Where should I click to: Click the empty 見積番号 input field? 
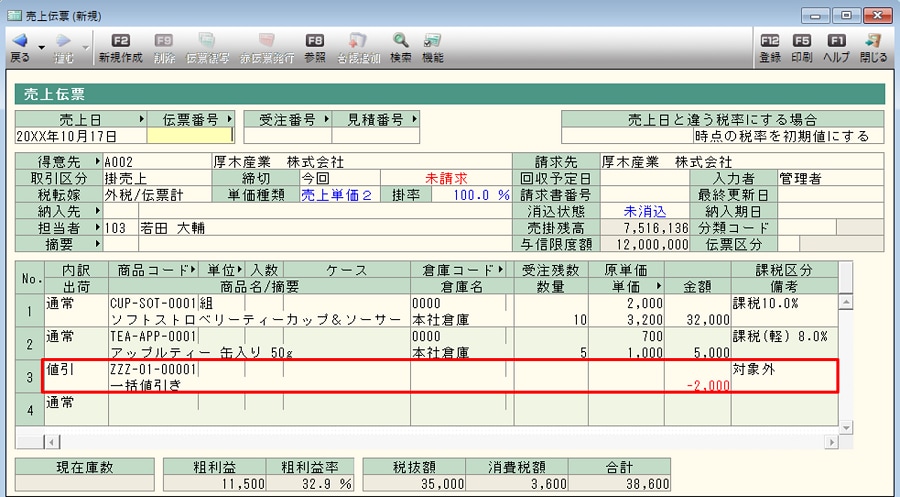[x=375, y=135]
